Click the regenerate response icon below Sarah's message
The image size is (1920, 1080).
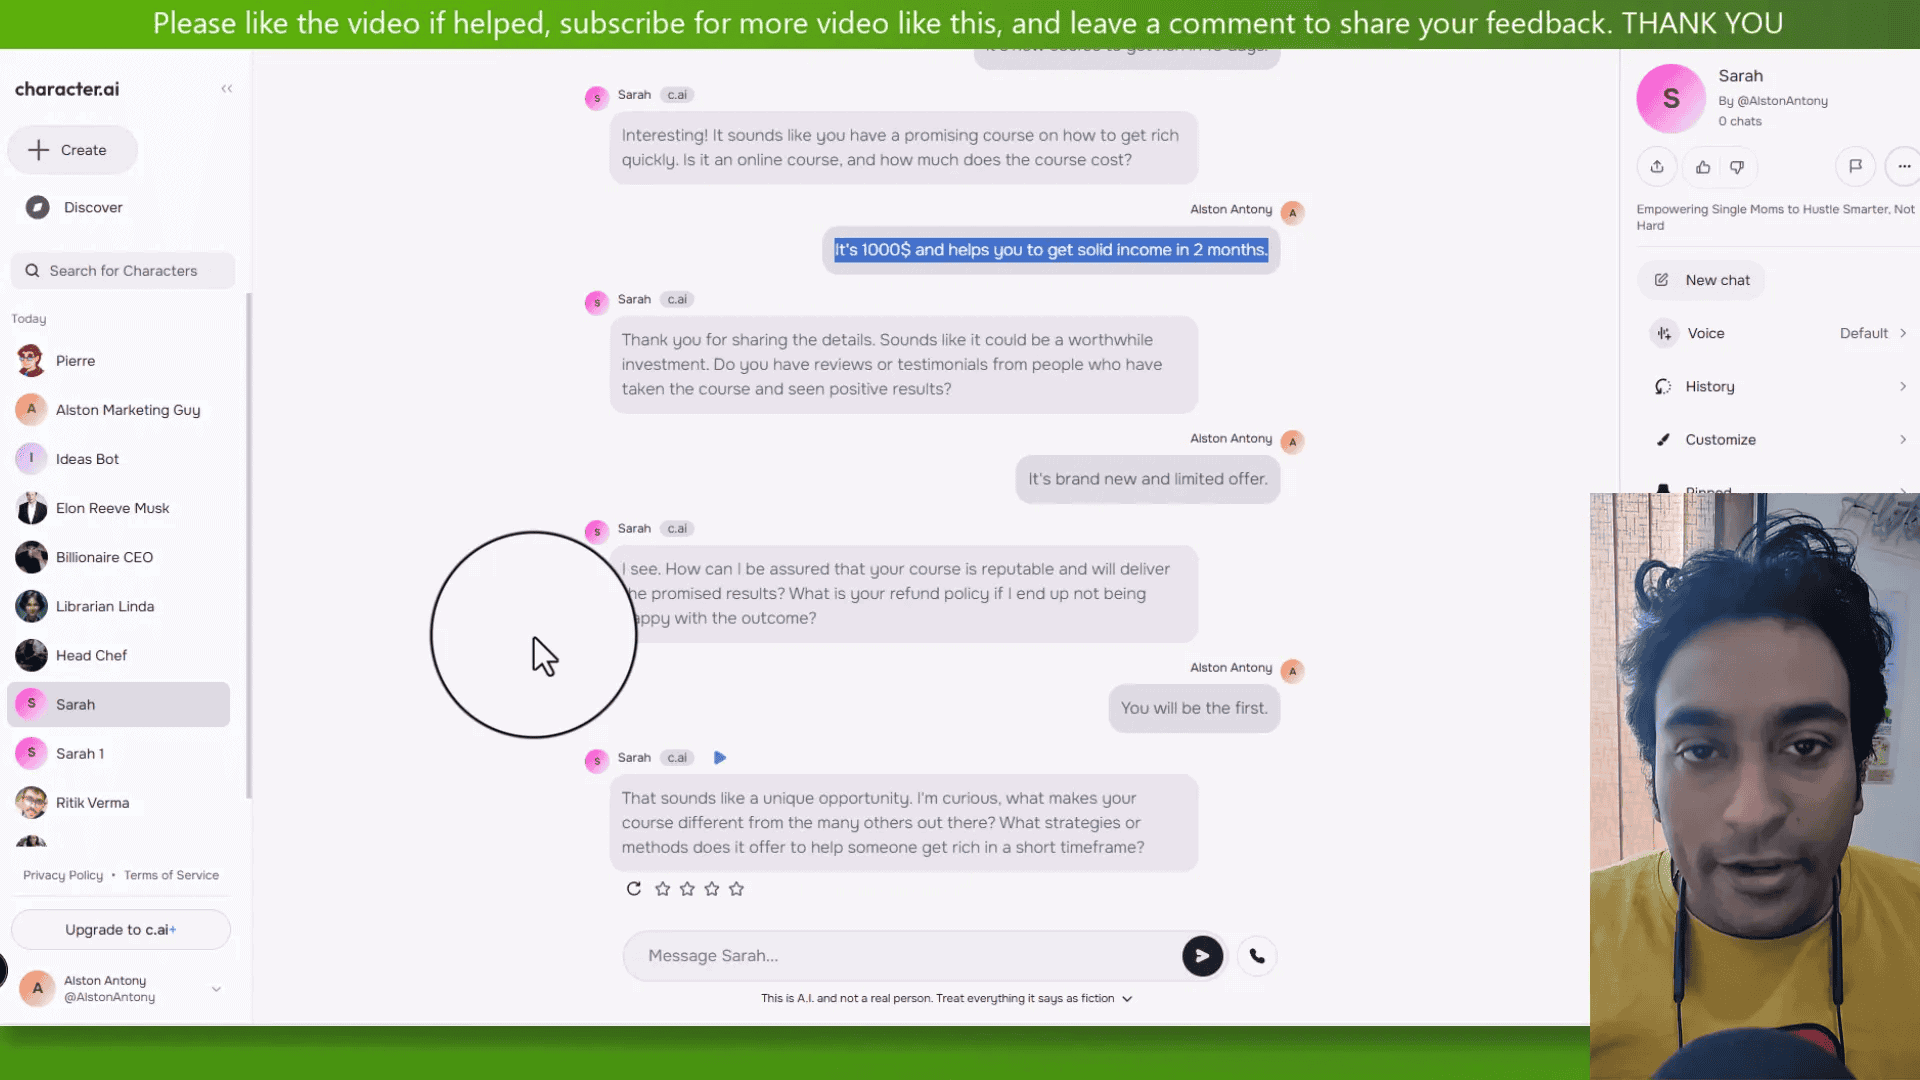click(x=633, y=889)
